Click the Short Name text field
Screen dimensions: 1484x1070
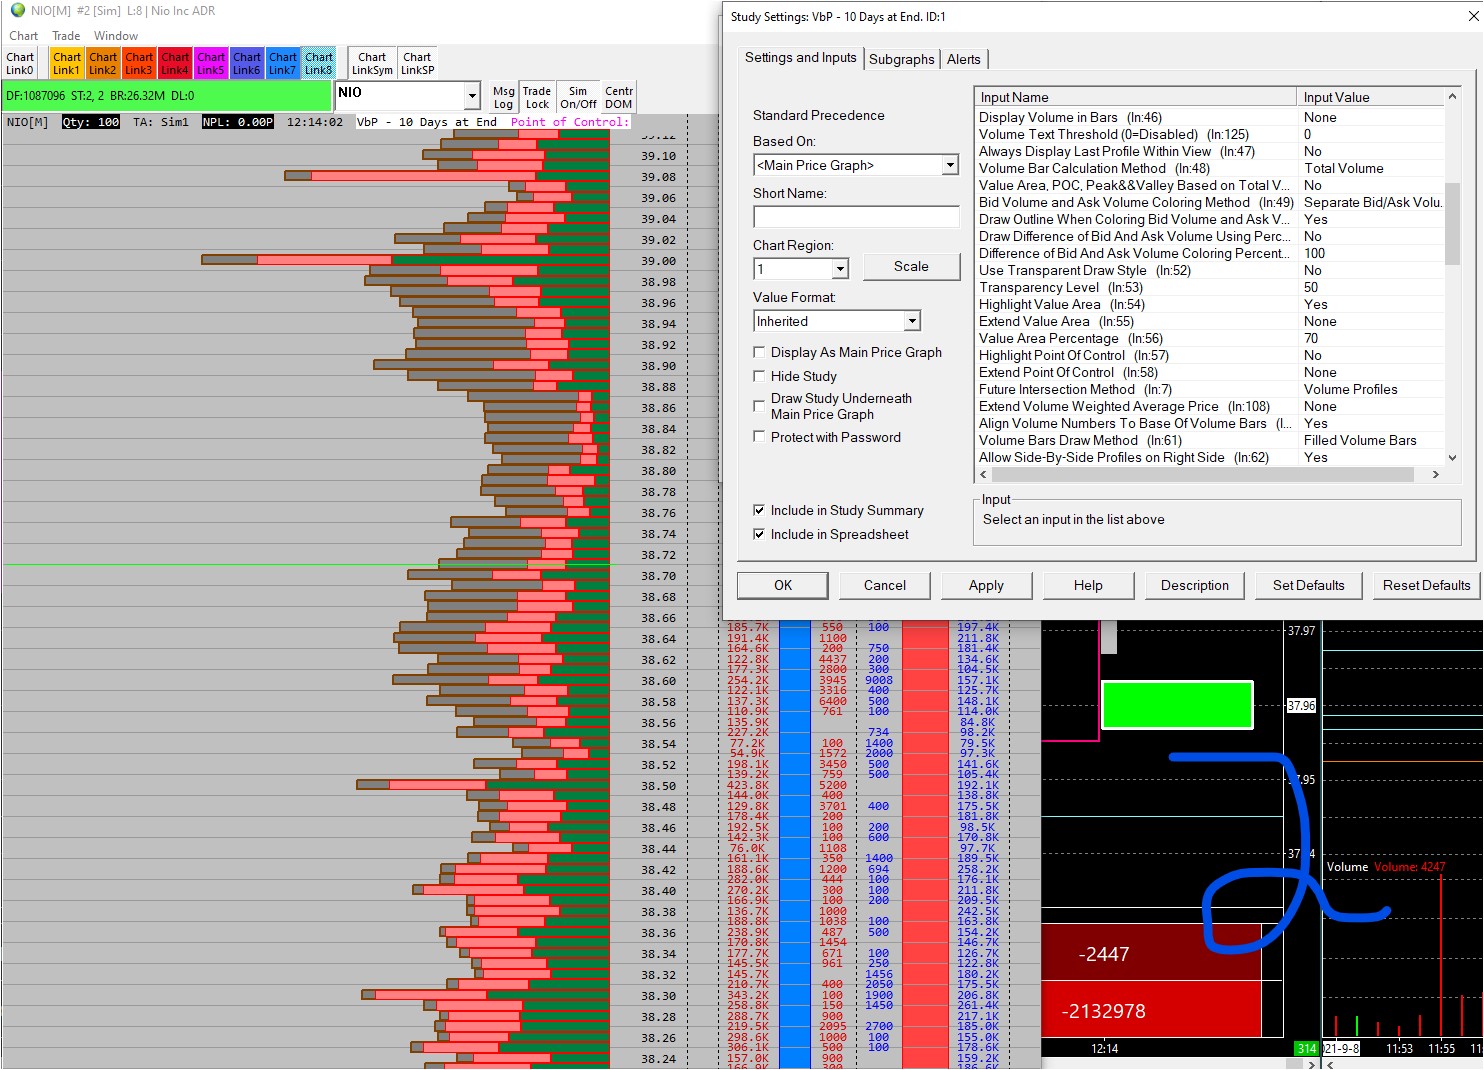856,217
